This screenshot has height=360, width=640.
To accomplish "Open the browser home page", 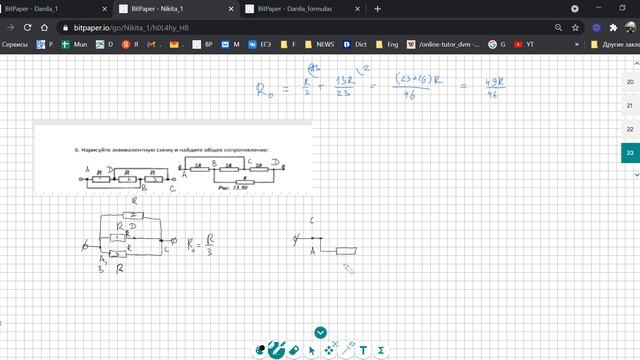I will click(x=44, y=27).
